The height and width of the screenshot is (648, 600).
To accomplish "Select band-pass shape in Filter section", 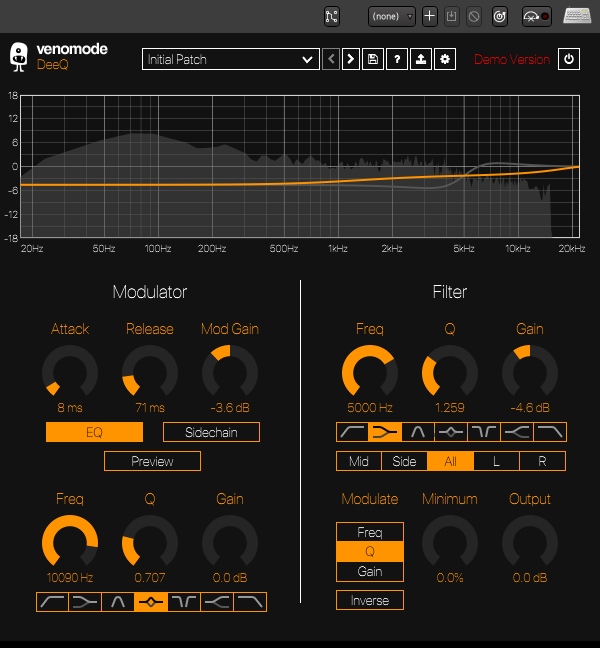I will pos(418,432).
